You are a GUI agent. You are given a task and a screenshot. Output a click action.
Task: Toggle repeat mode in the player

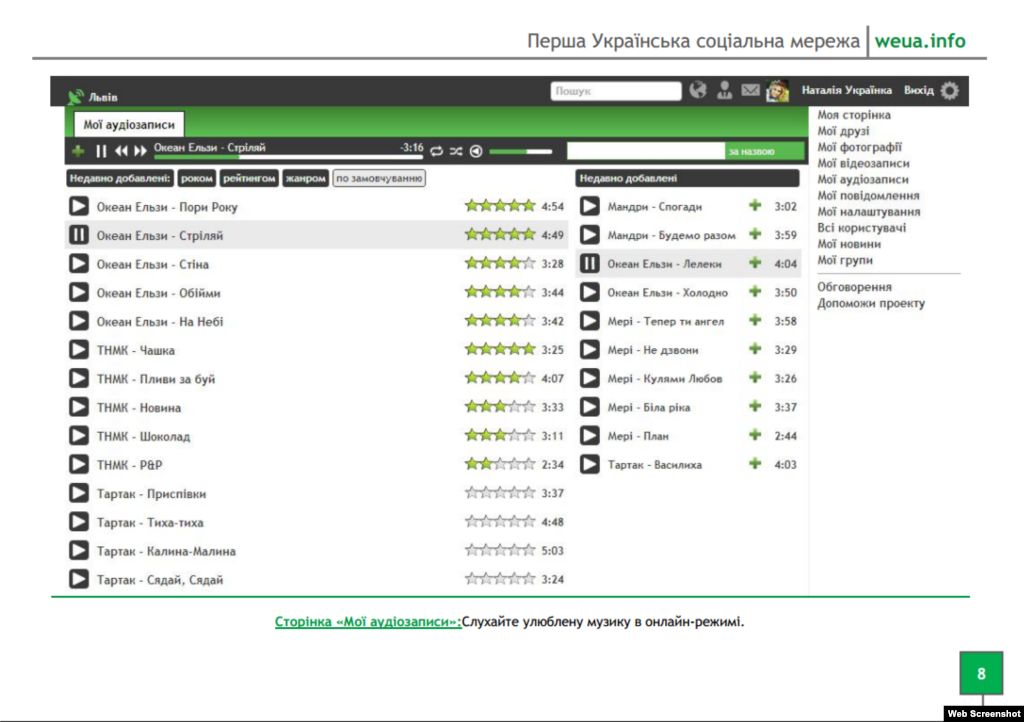[436, 151]
